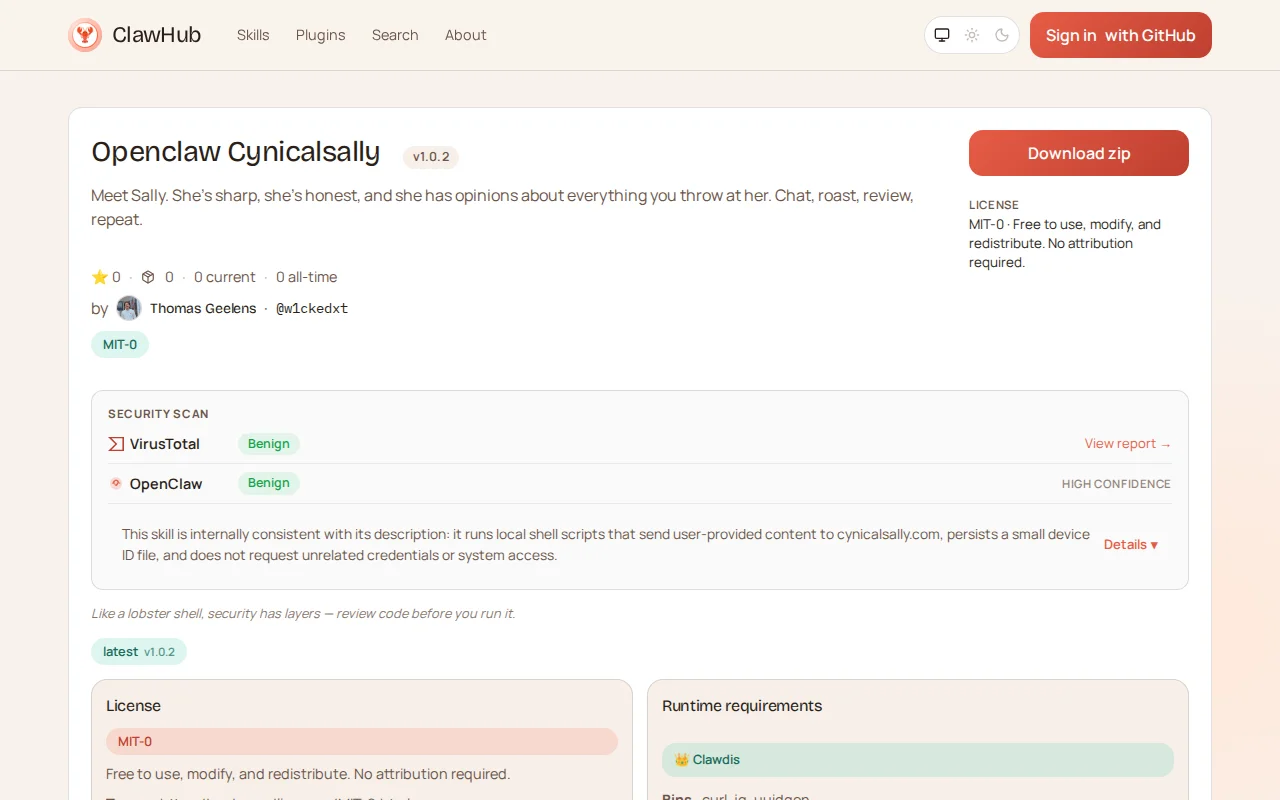1280x800 pixels.
Task: Click the LICENSE sidebar label
Action: coord(994,205)
